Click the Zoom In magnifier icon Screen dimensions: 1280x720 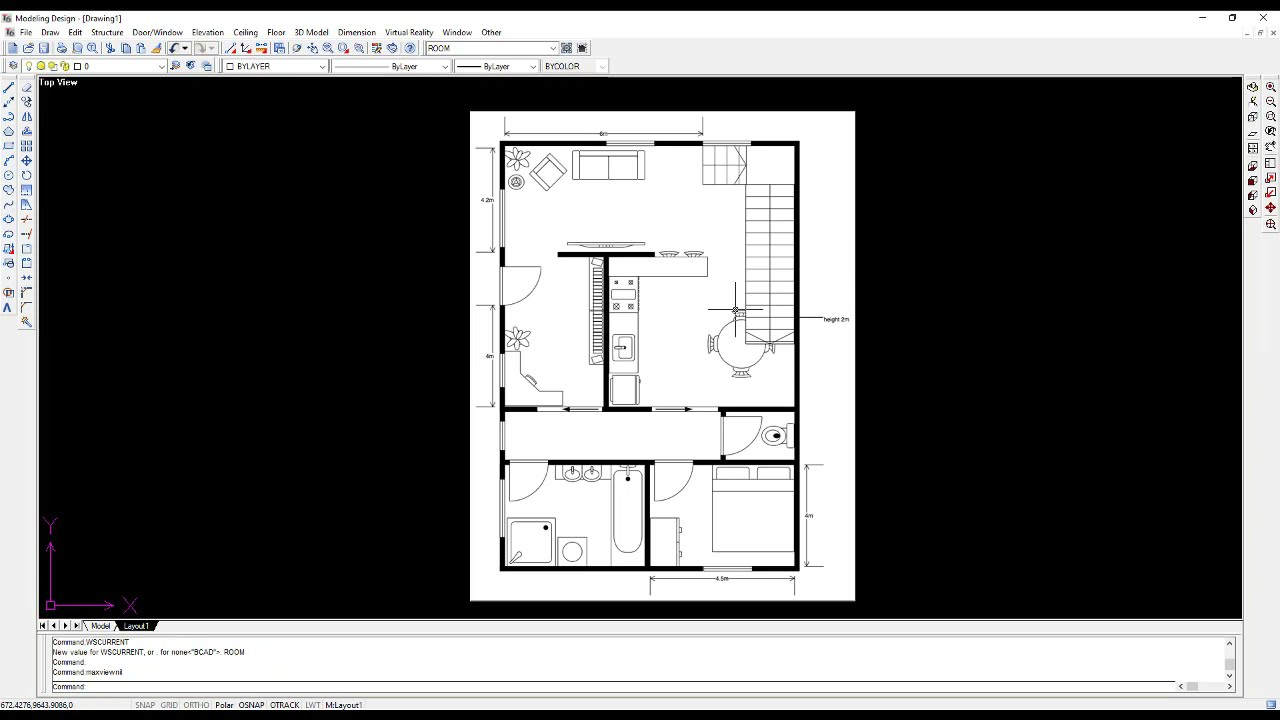(1271, 87)
